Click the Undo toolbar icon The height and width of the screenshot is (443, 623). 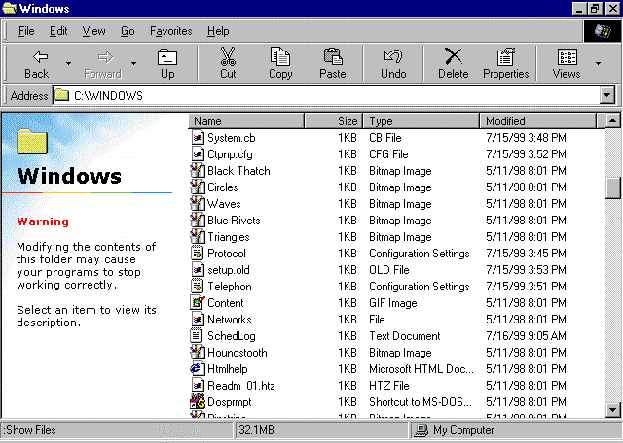tap(394, 63)
